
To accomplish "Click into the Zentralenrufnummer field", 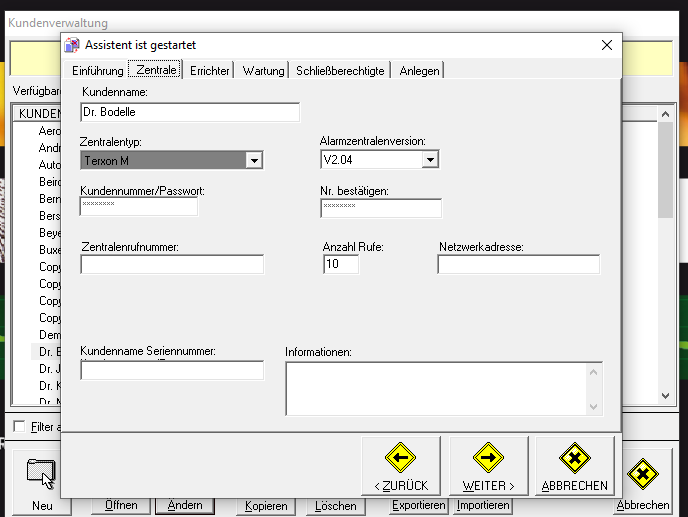I will (172, 265).
